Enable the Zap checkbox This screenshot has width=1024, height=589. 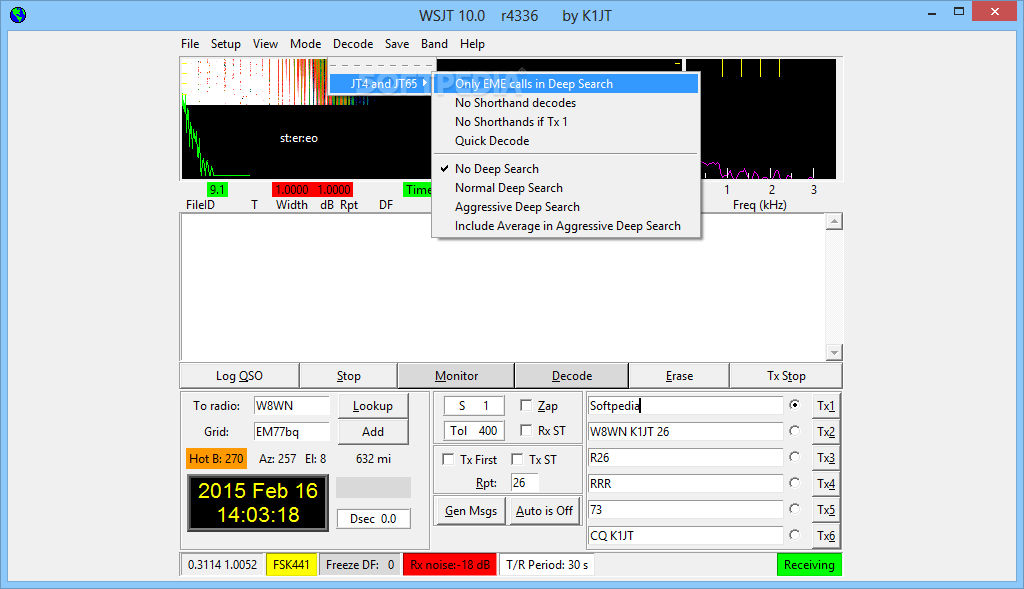coord(526,406)
